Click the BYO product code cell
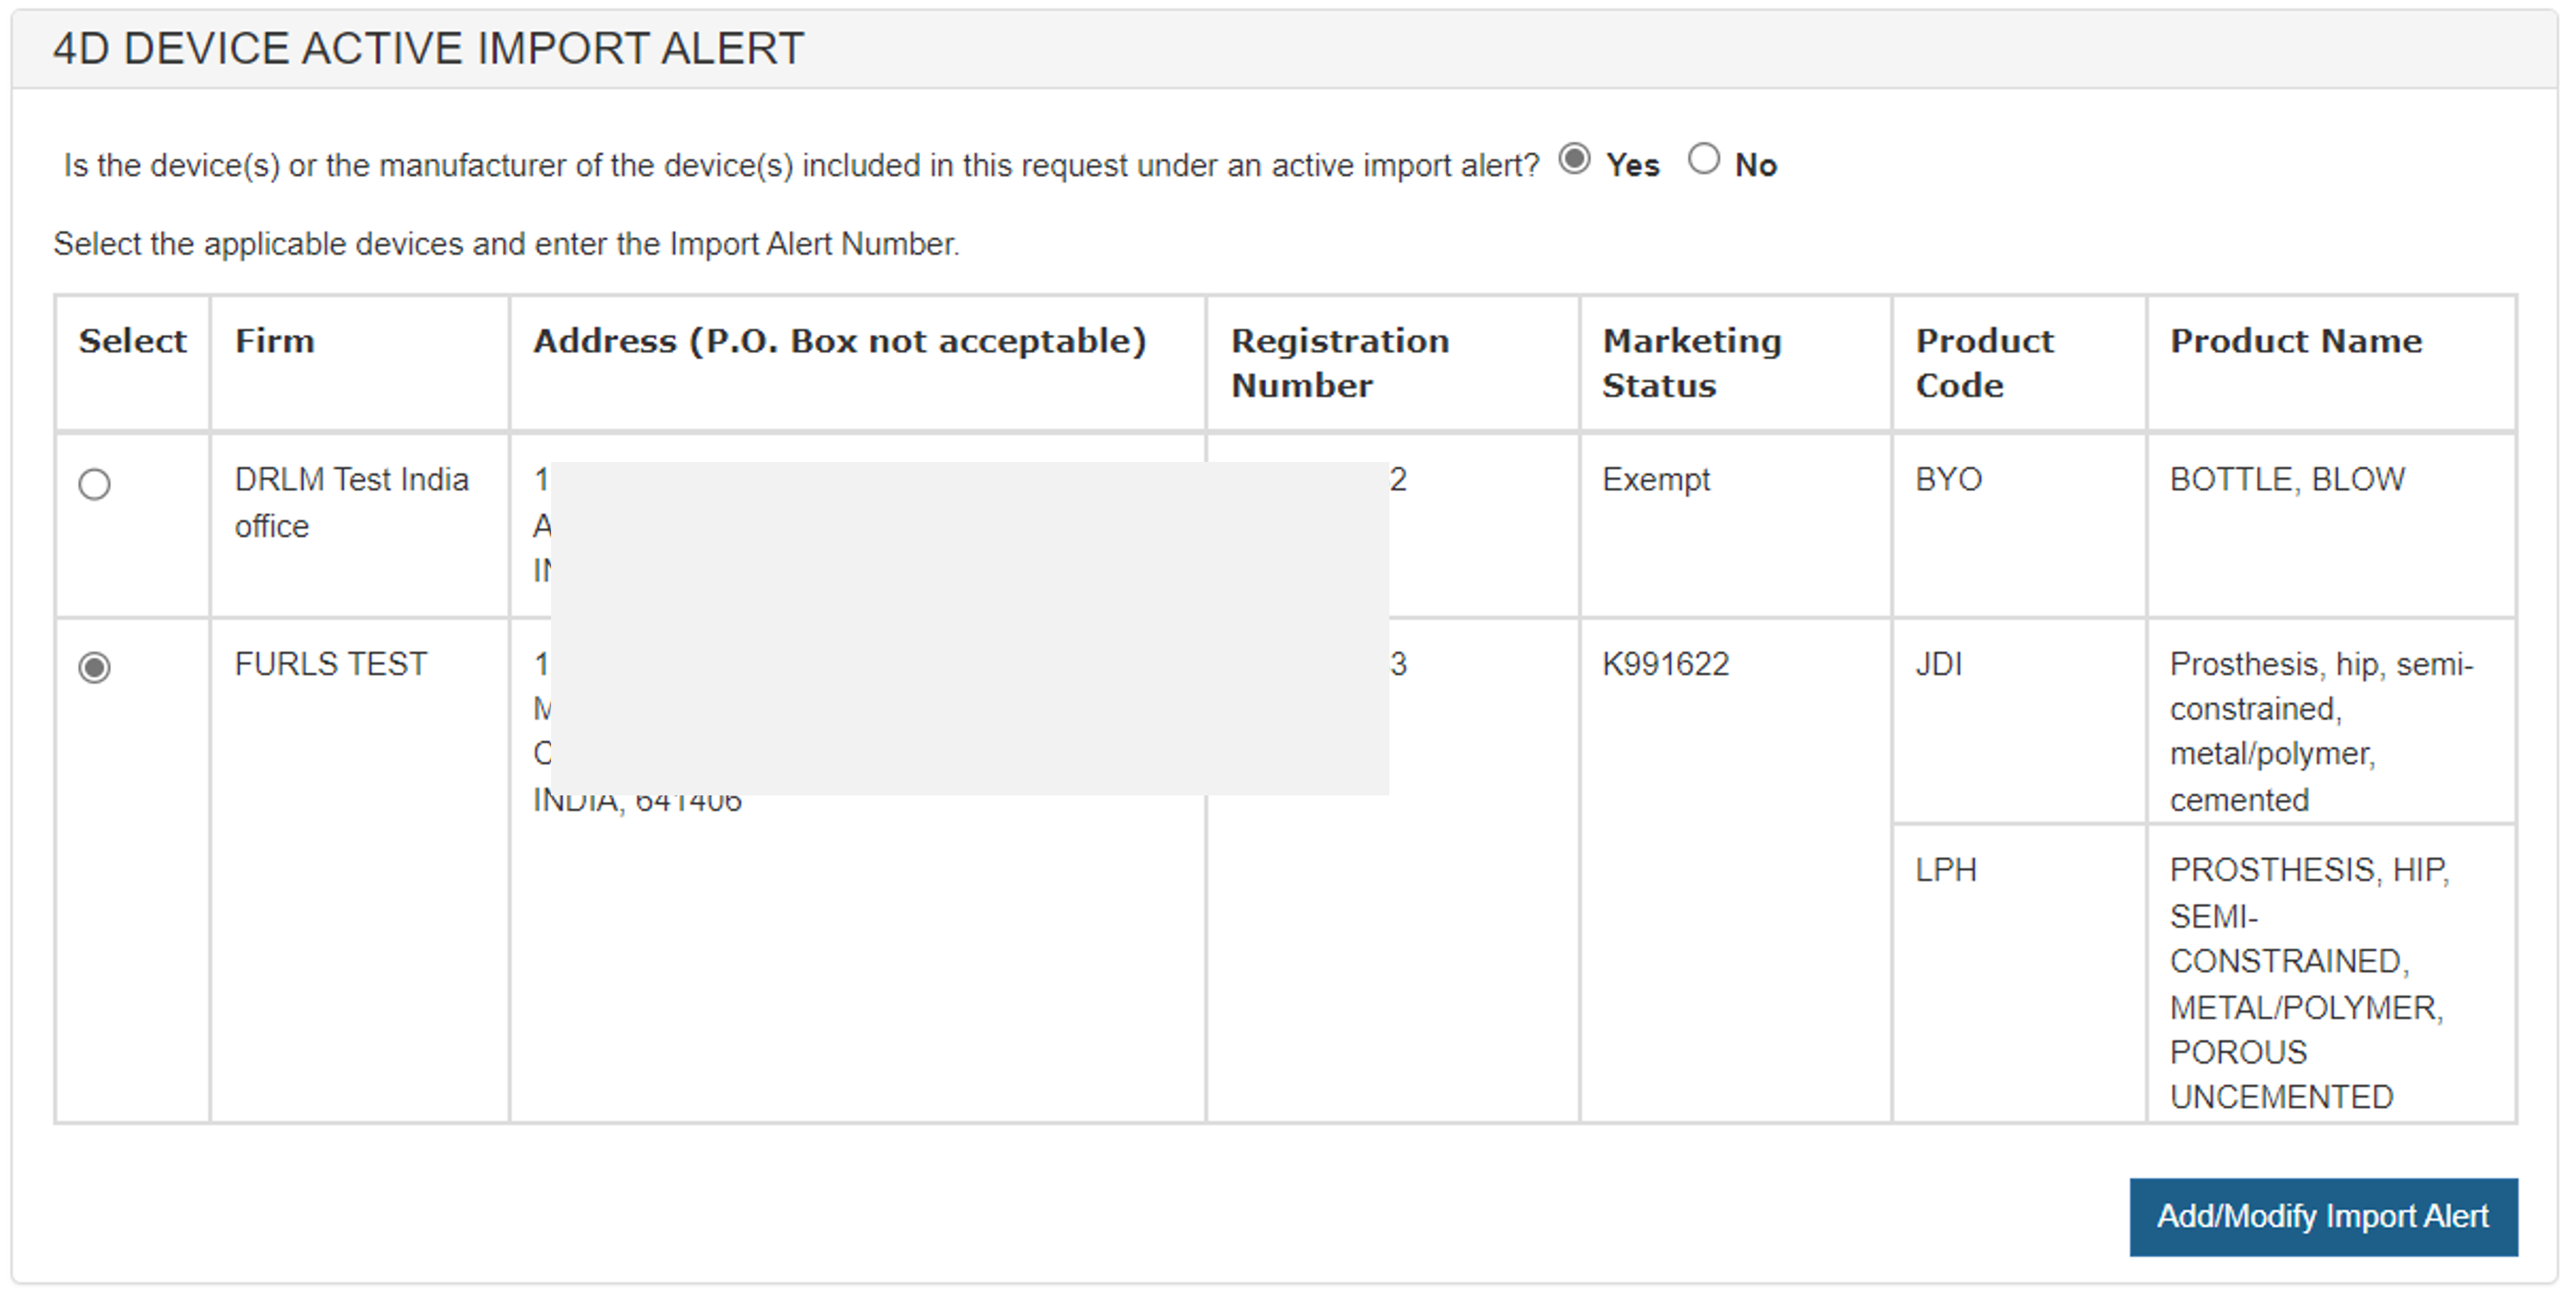Viewport: 2576px width, 1295px height. click(1948, 480)
